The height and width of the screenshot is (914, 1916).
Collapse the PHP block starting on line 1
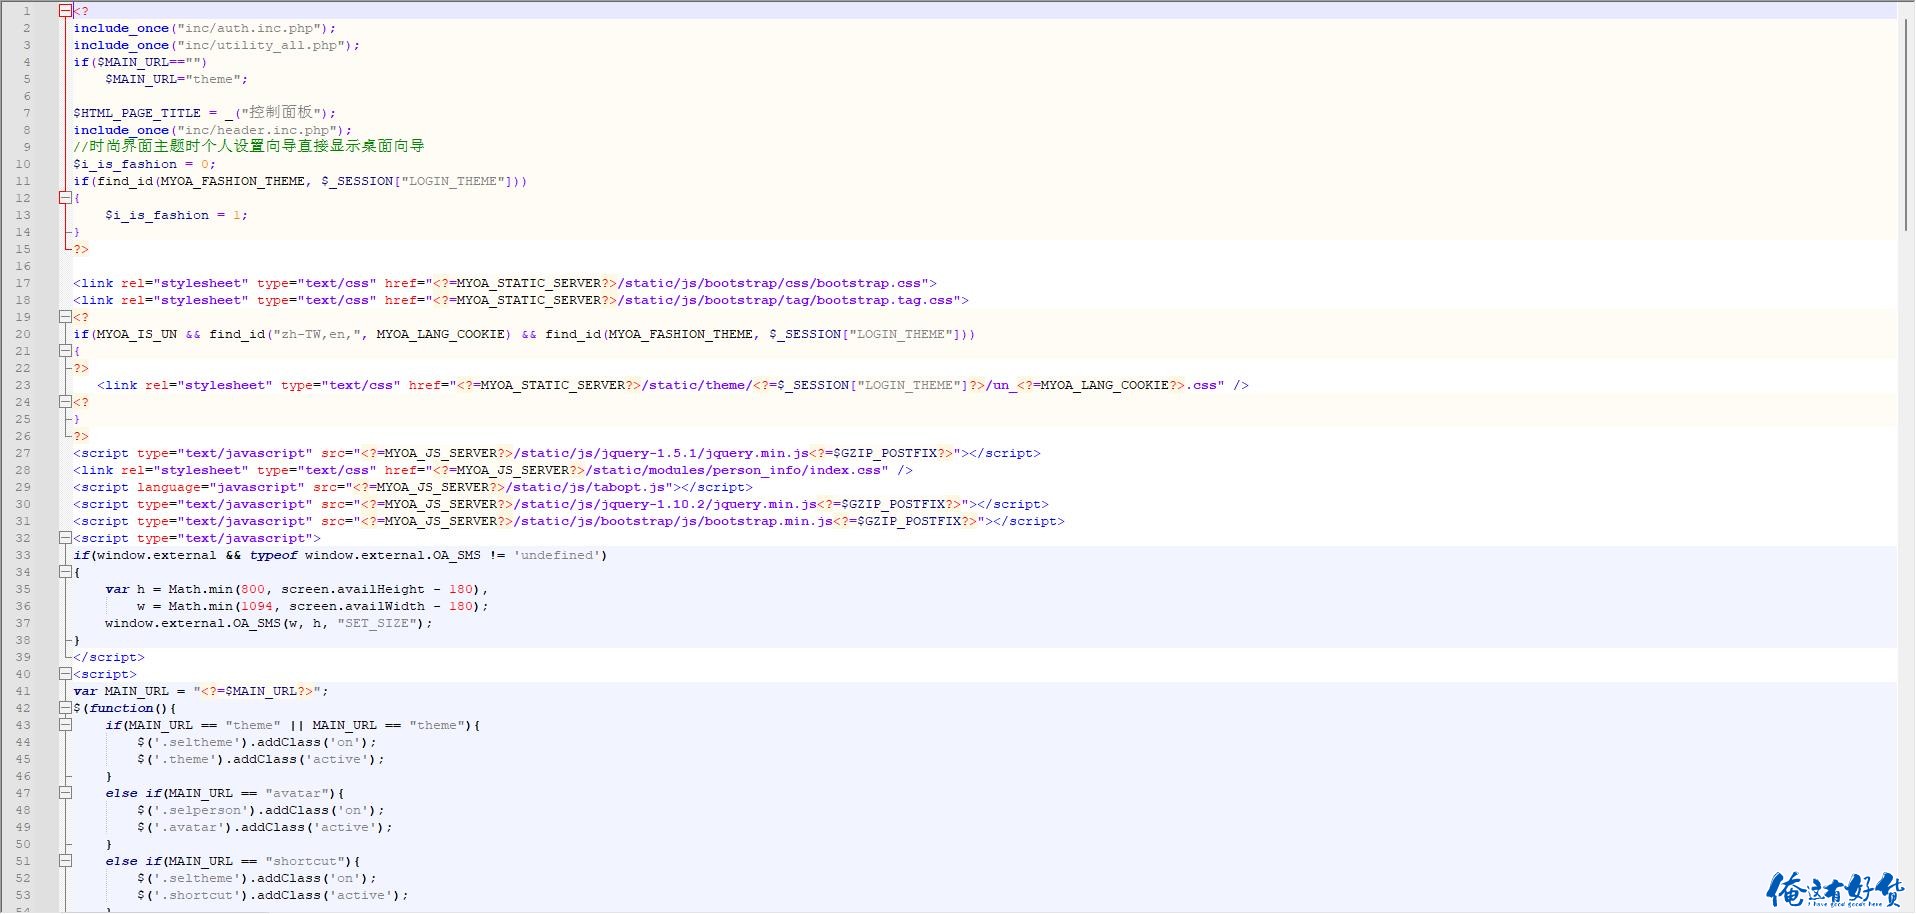click(65, 11)
